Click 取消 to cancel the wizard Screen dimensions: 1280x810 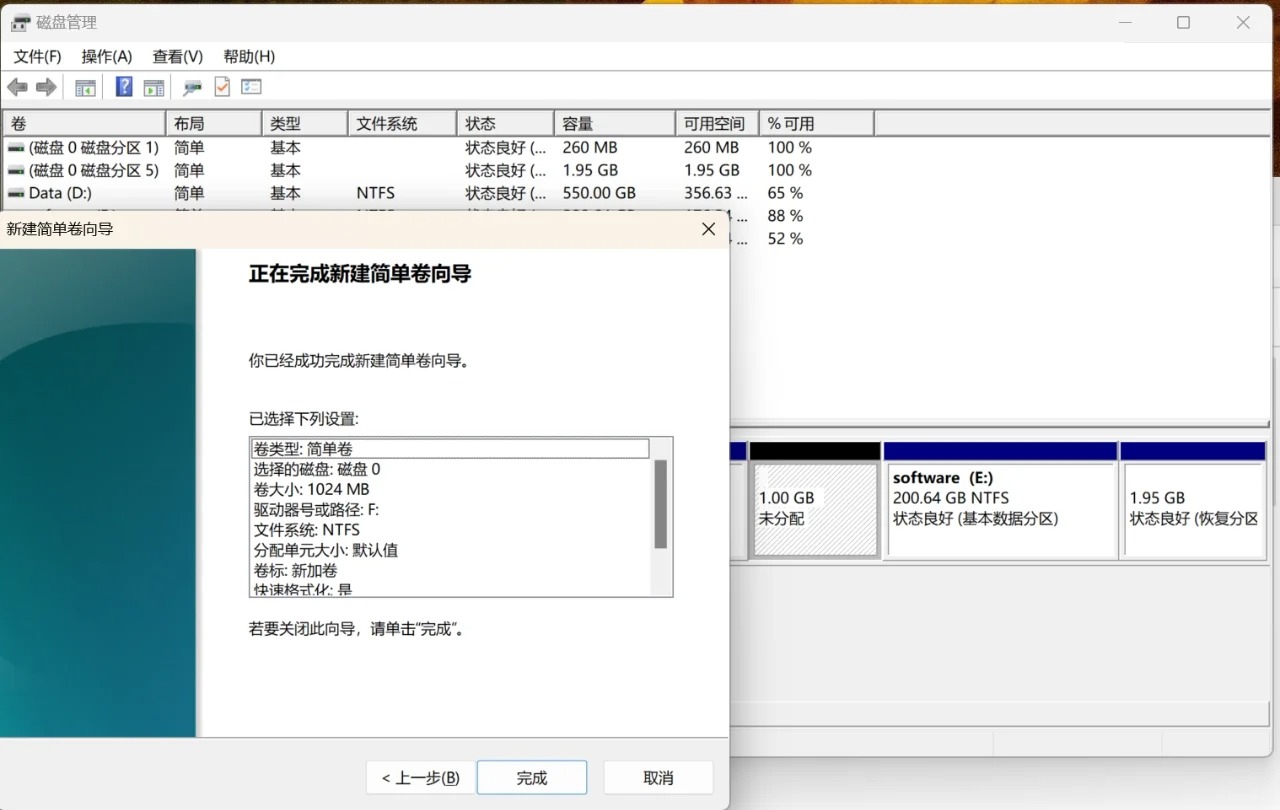pyautogui.click(x=658, y=777)
